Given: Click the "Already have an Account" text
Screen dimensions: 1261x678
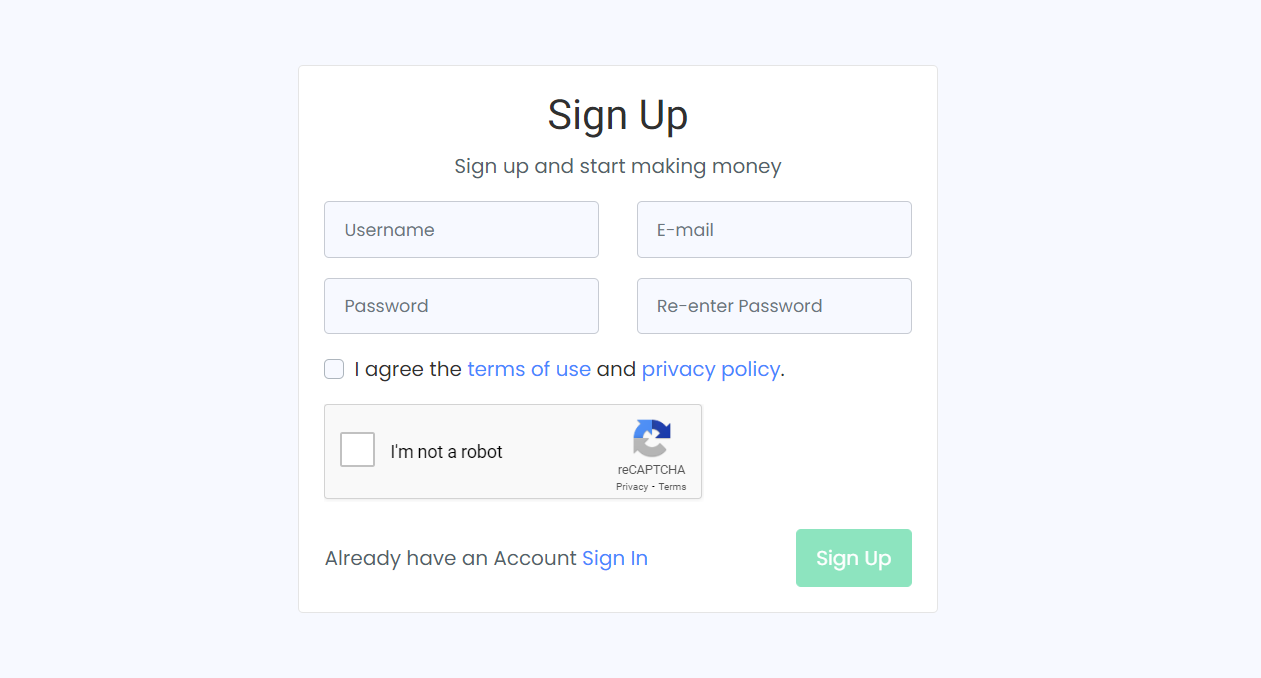Looking at the screenshot, I should coord(450,558).
